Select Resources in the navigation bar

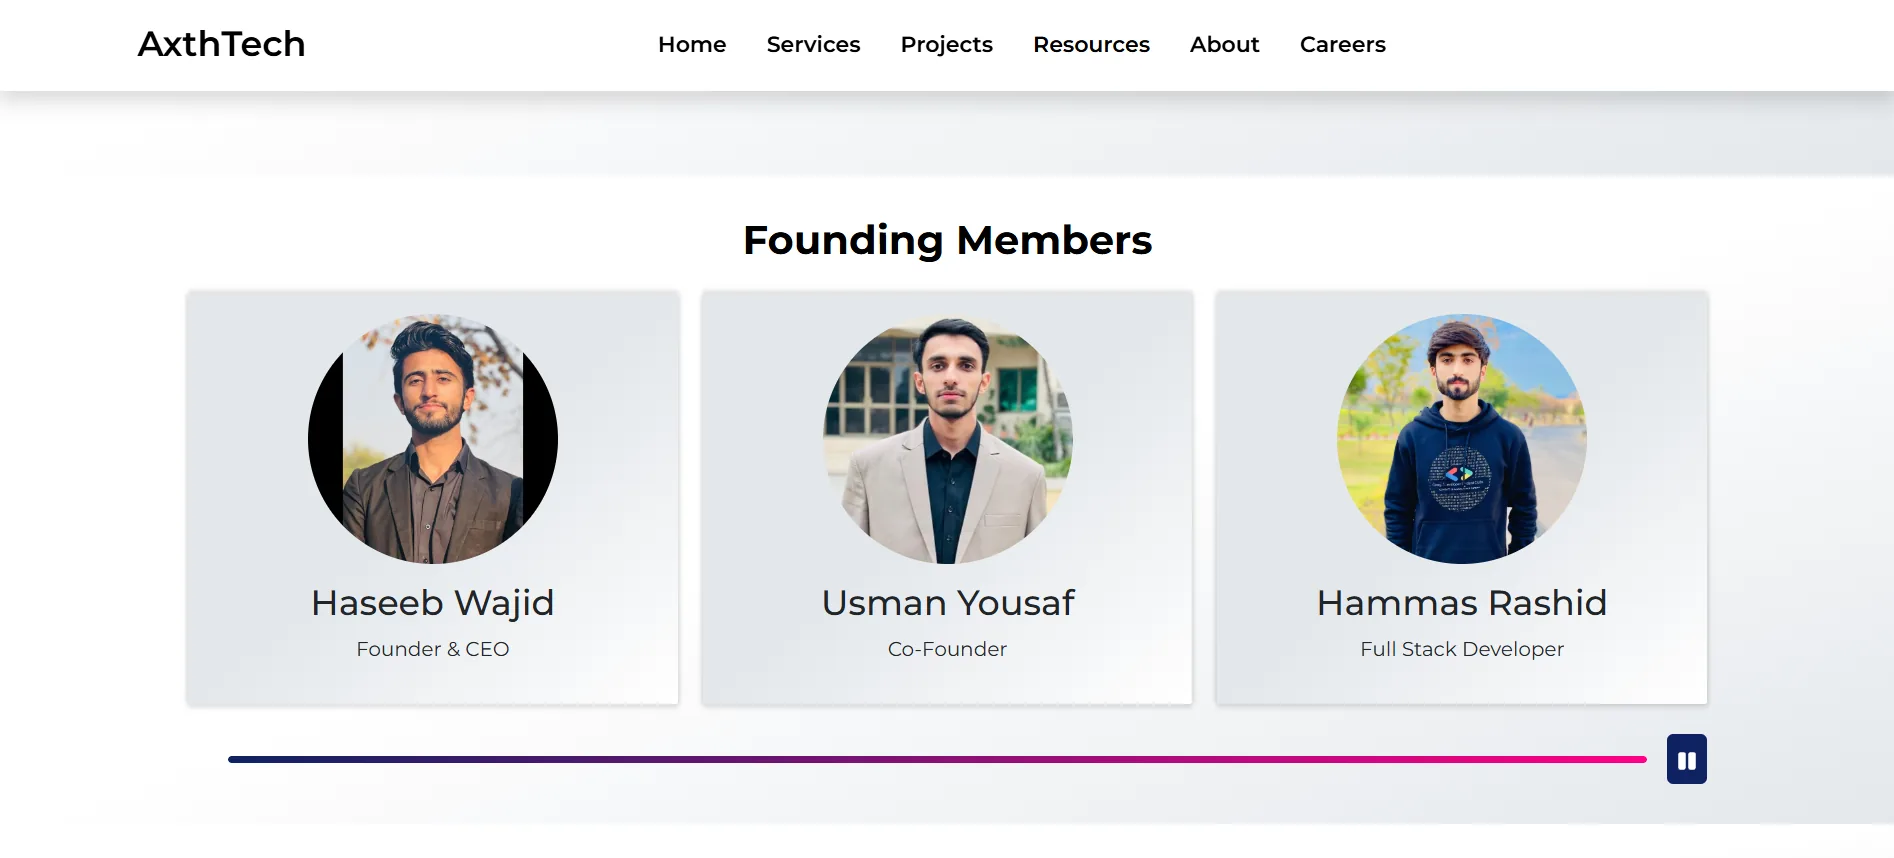point(1091,45)
